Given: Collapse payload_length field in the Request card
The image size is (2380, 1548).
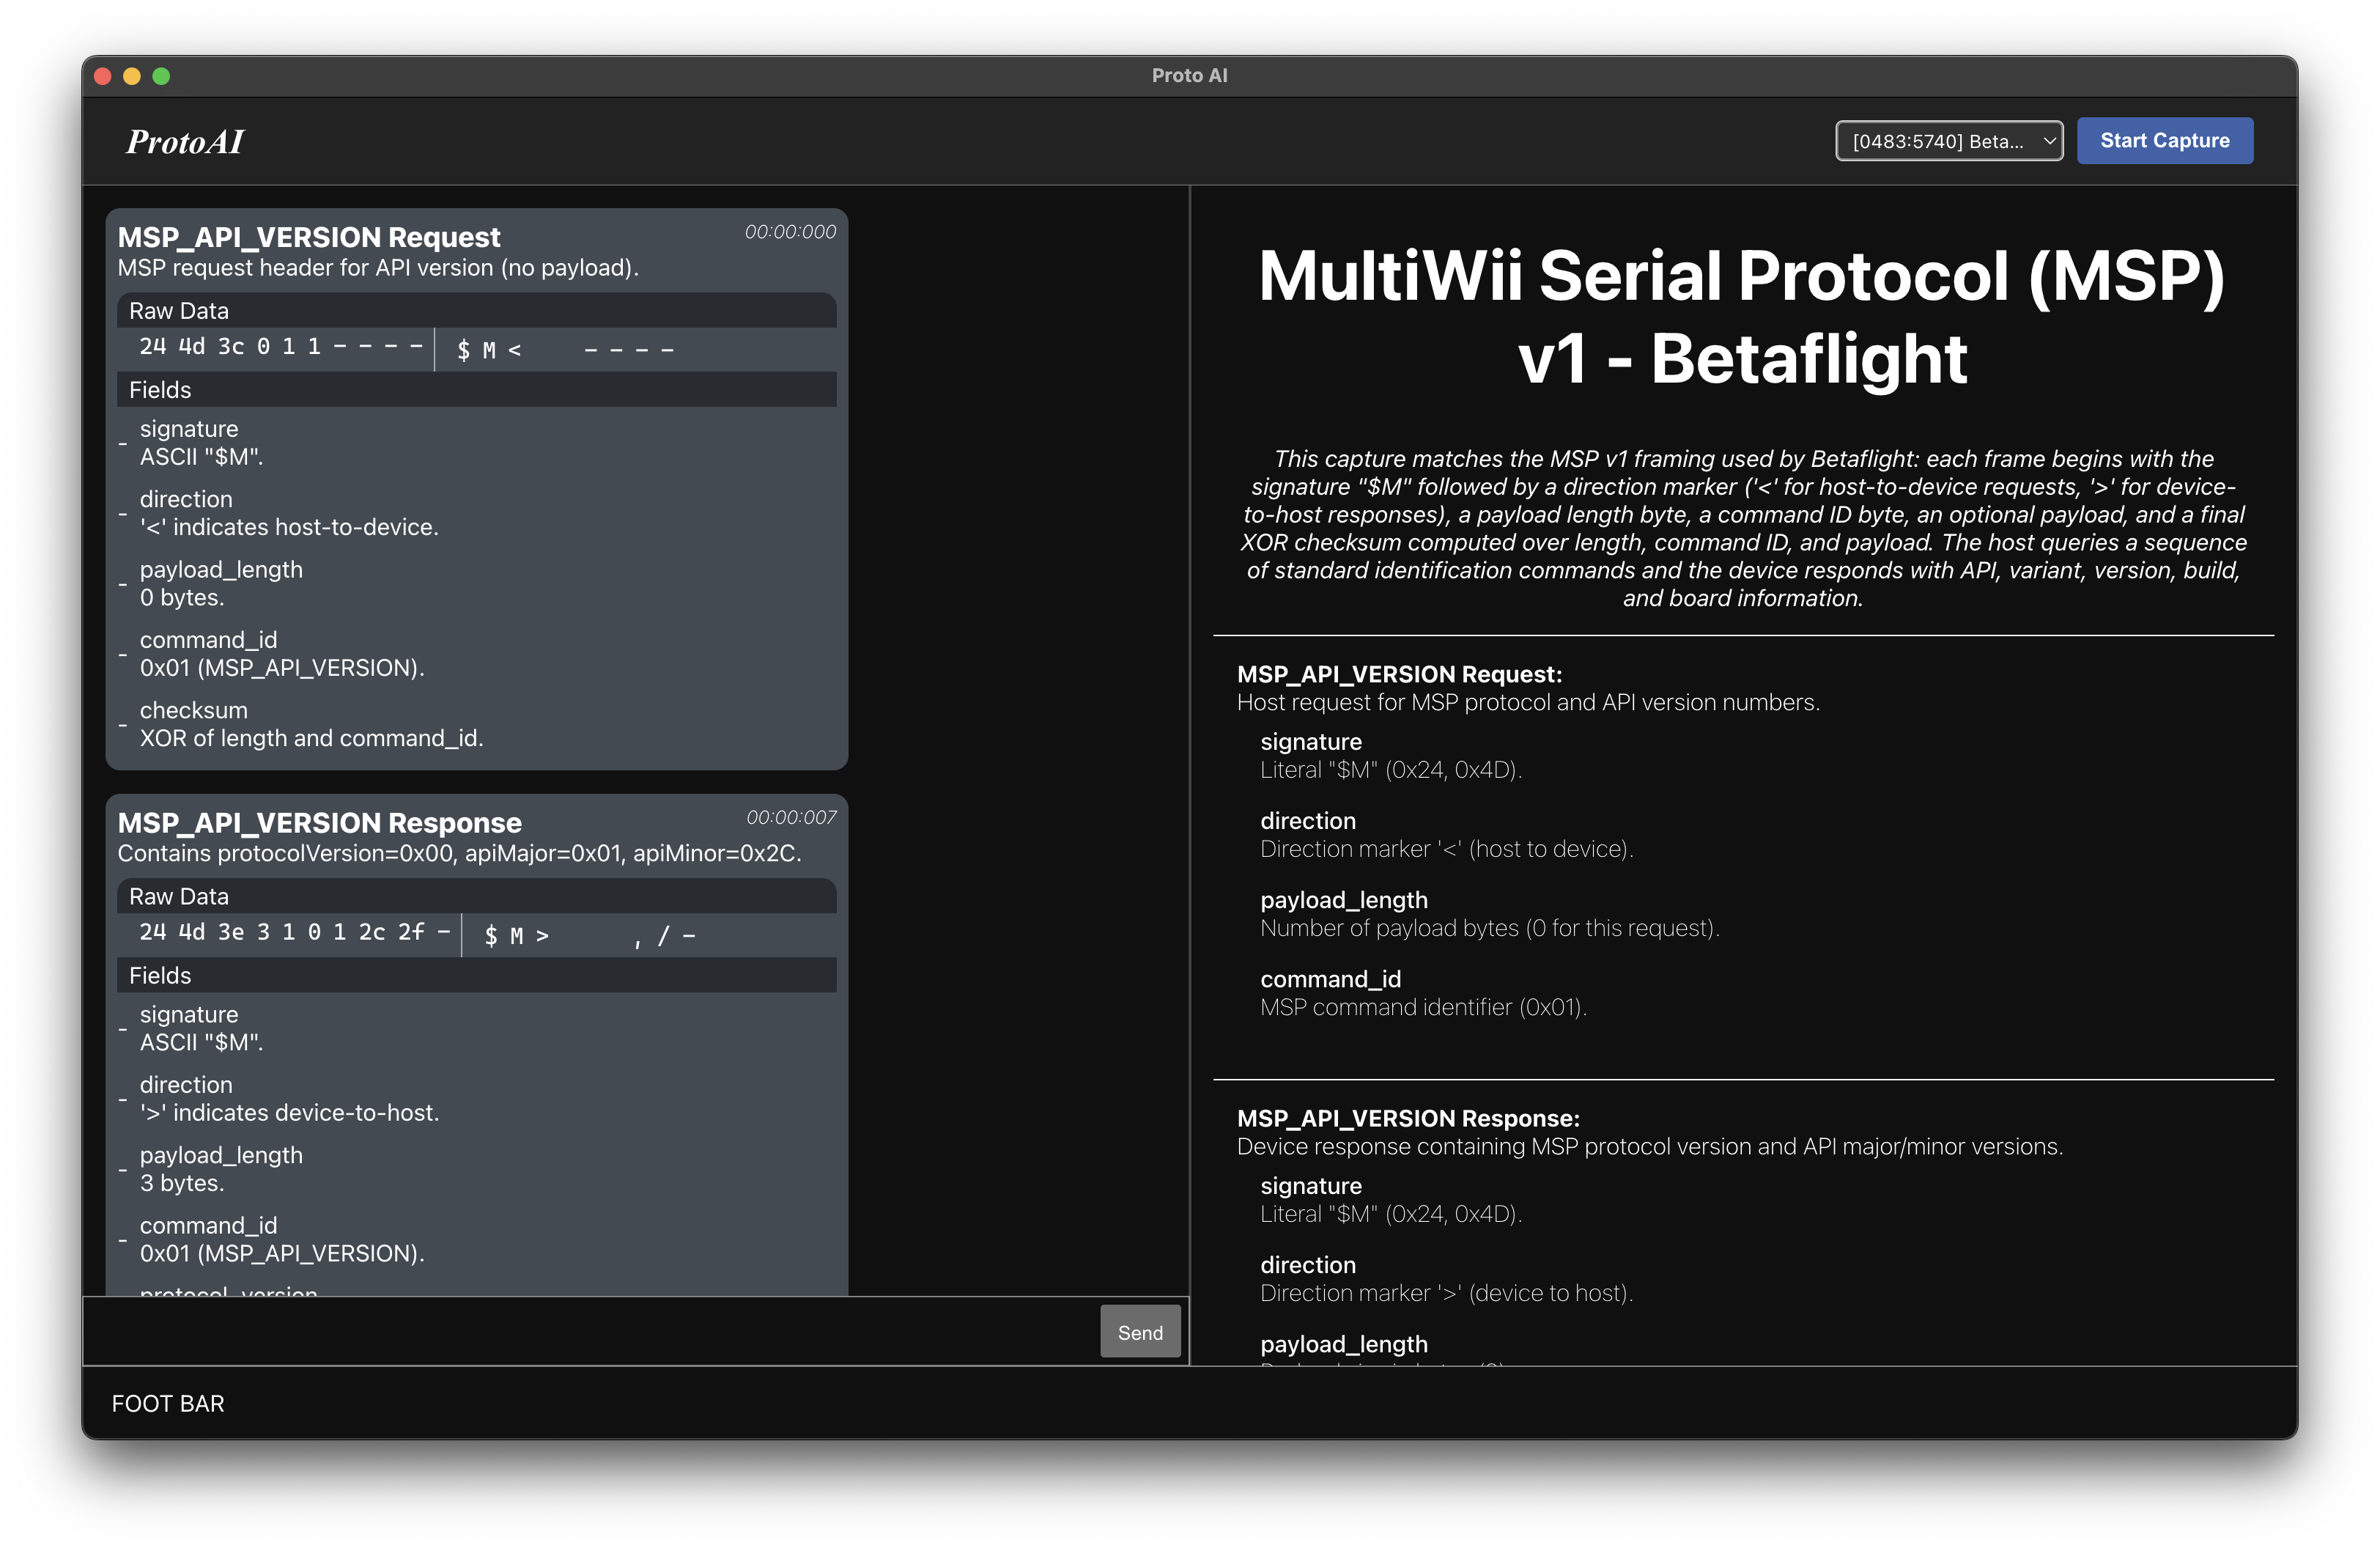Looking at the screenshot, I should point(123,584).
